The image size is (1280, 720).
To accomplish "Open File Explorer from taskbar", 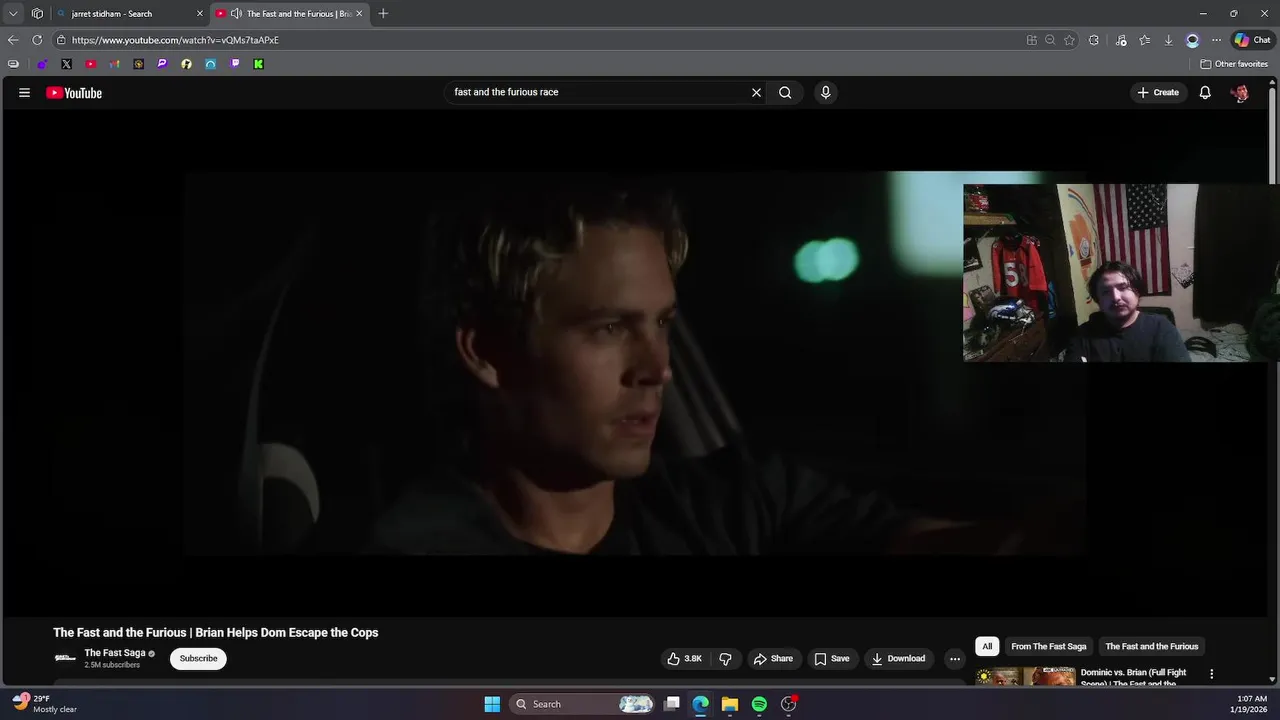I will 730,704.
